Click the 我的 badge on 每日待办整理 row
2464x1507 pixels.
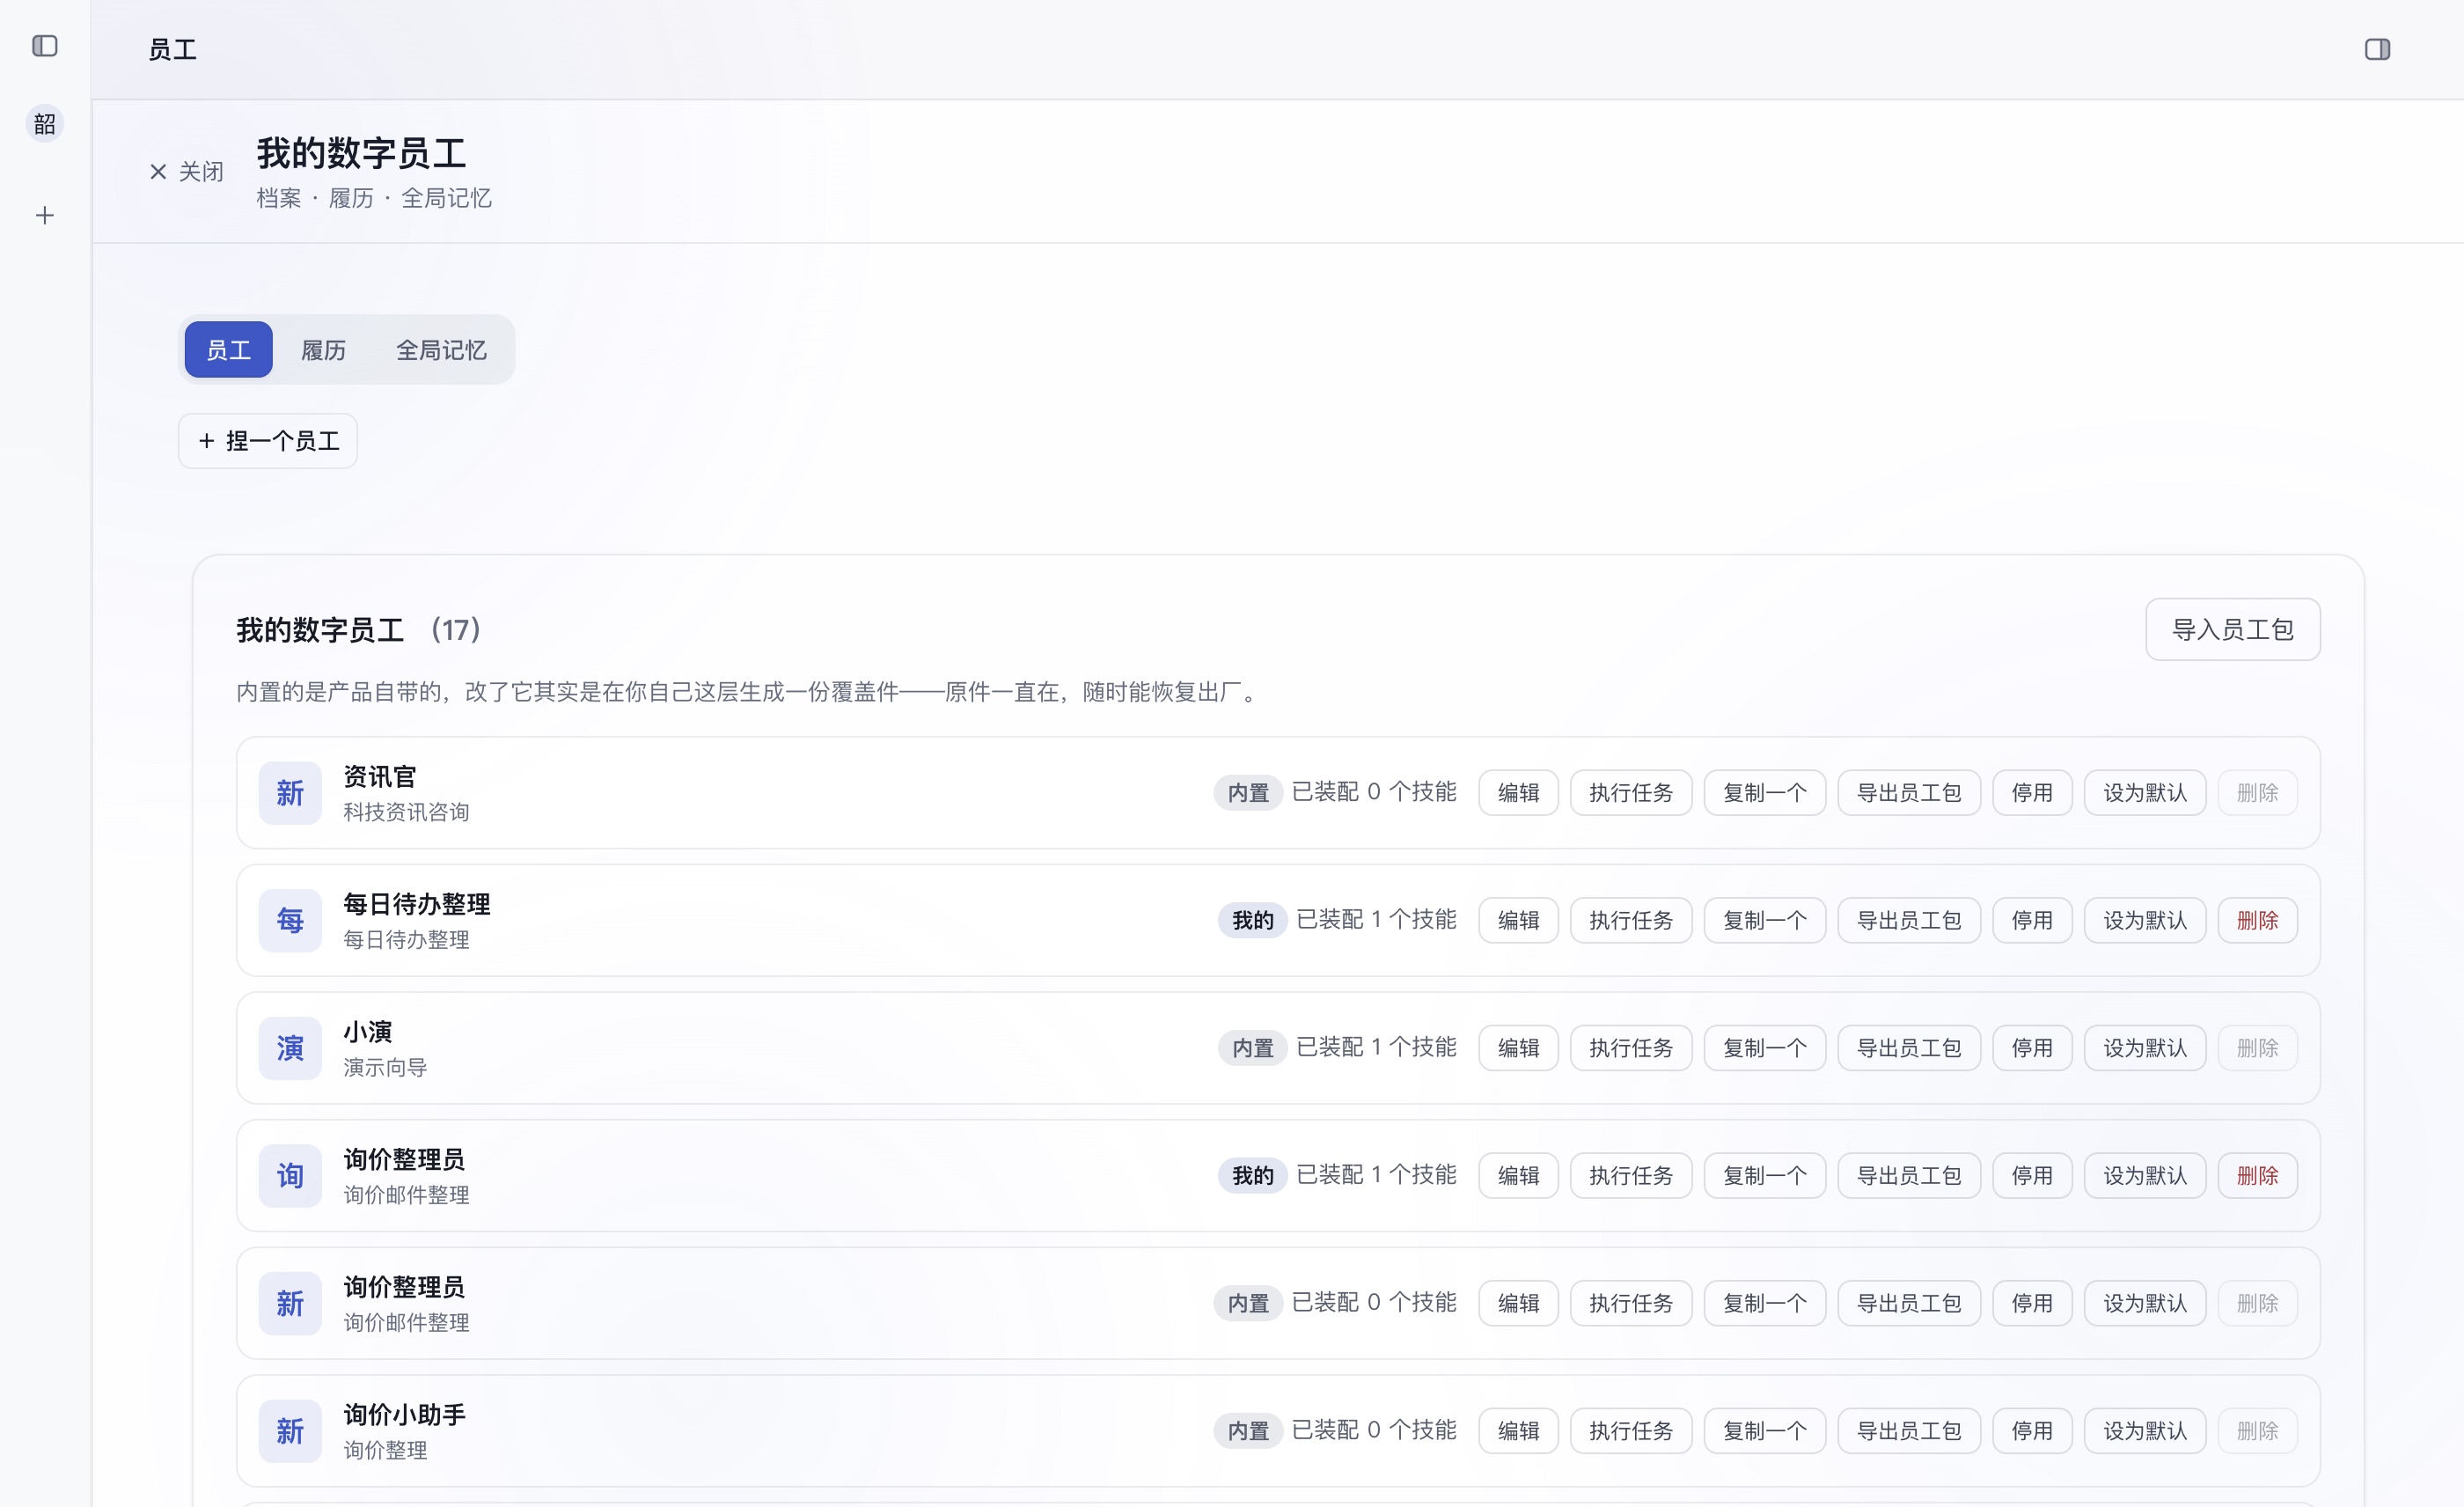point(1252,920)
